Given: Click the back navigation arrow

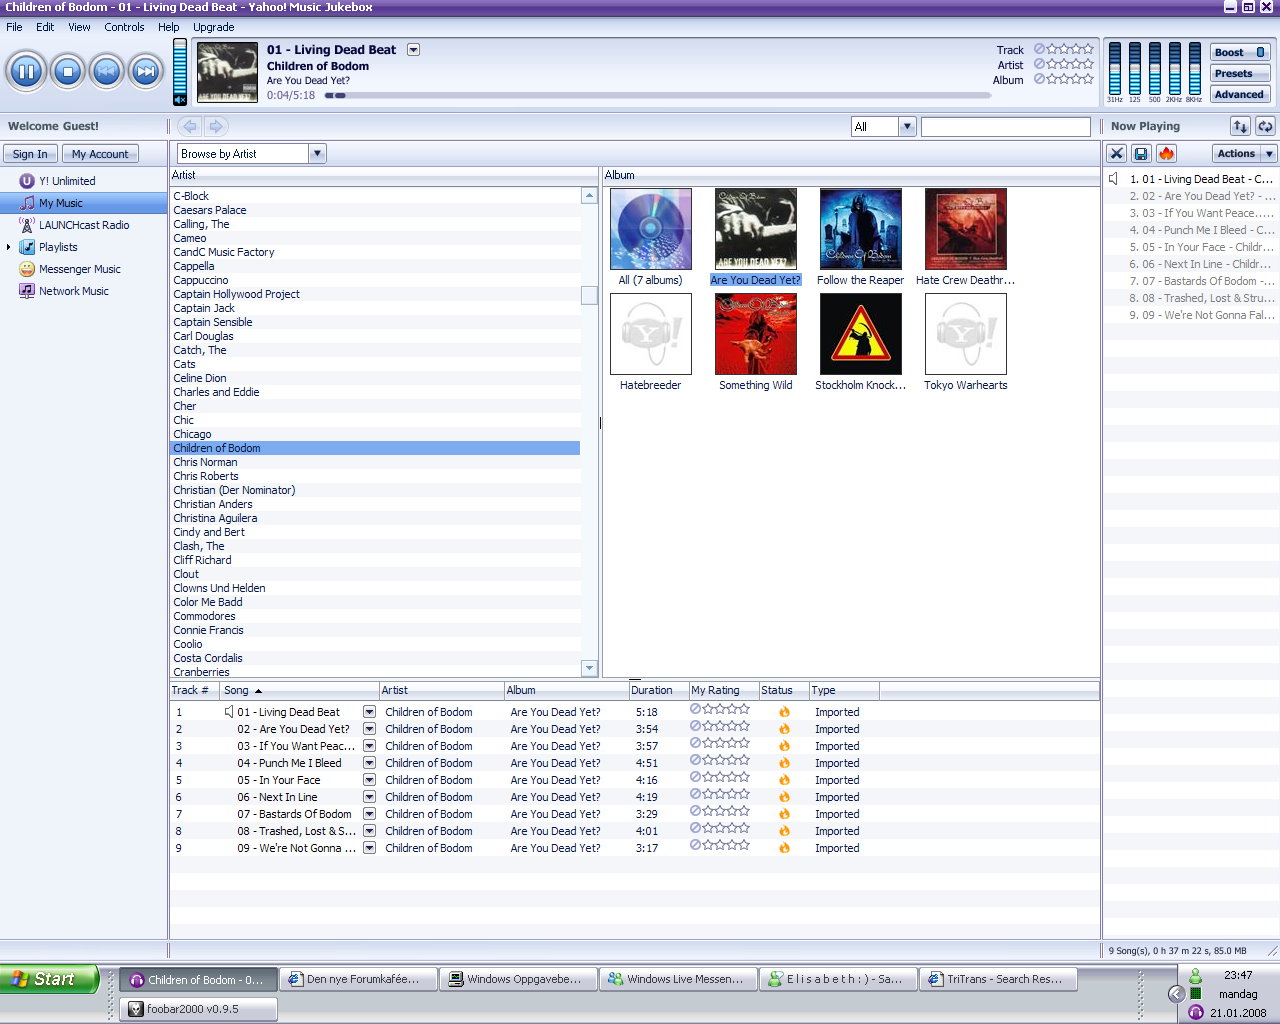Looking at the screenshot, I should click(x=189, y=126).
